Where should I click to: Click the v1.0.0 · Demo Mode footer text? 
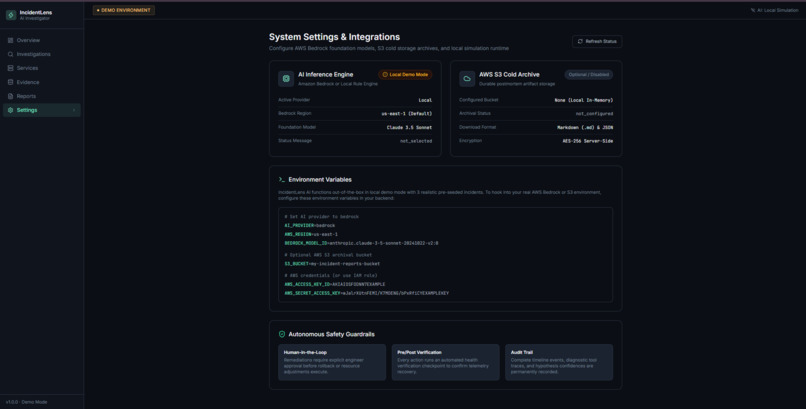pyautogui.click(x=27, y=402)
